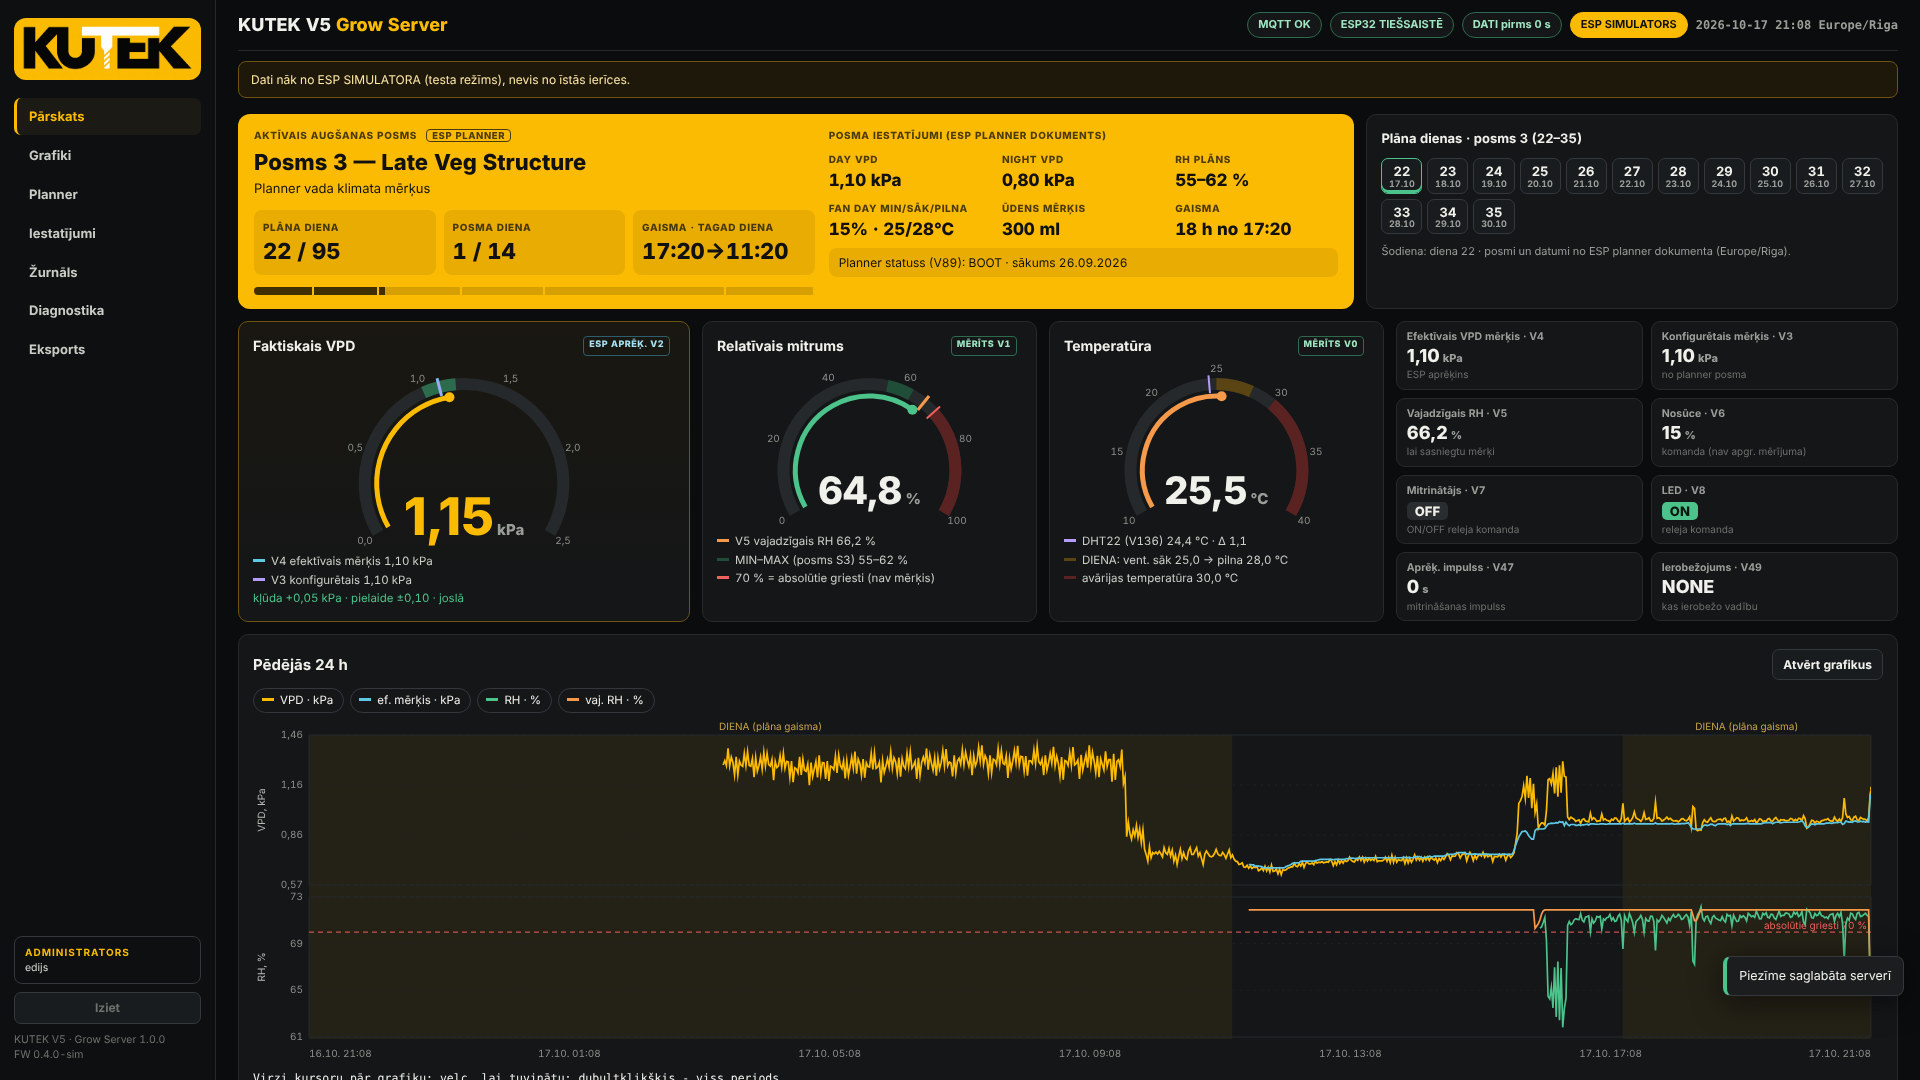Click the Iziet logout button

pyautogui.click(x=107, y=1008)
